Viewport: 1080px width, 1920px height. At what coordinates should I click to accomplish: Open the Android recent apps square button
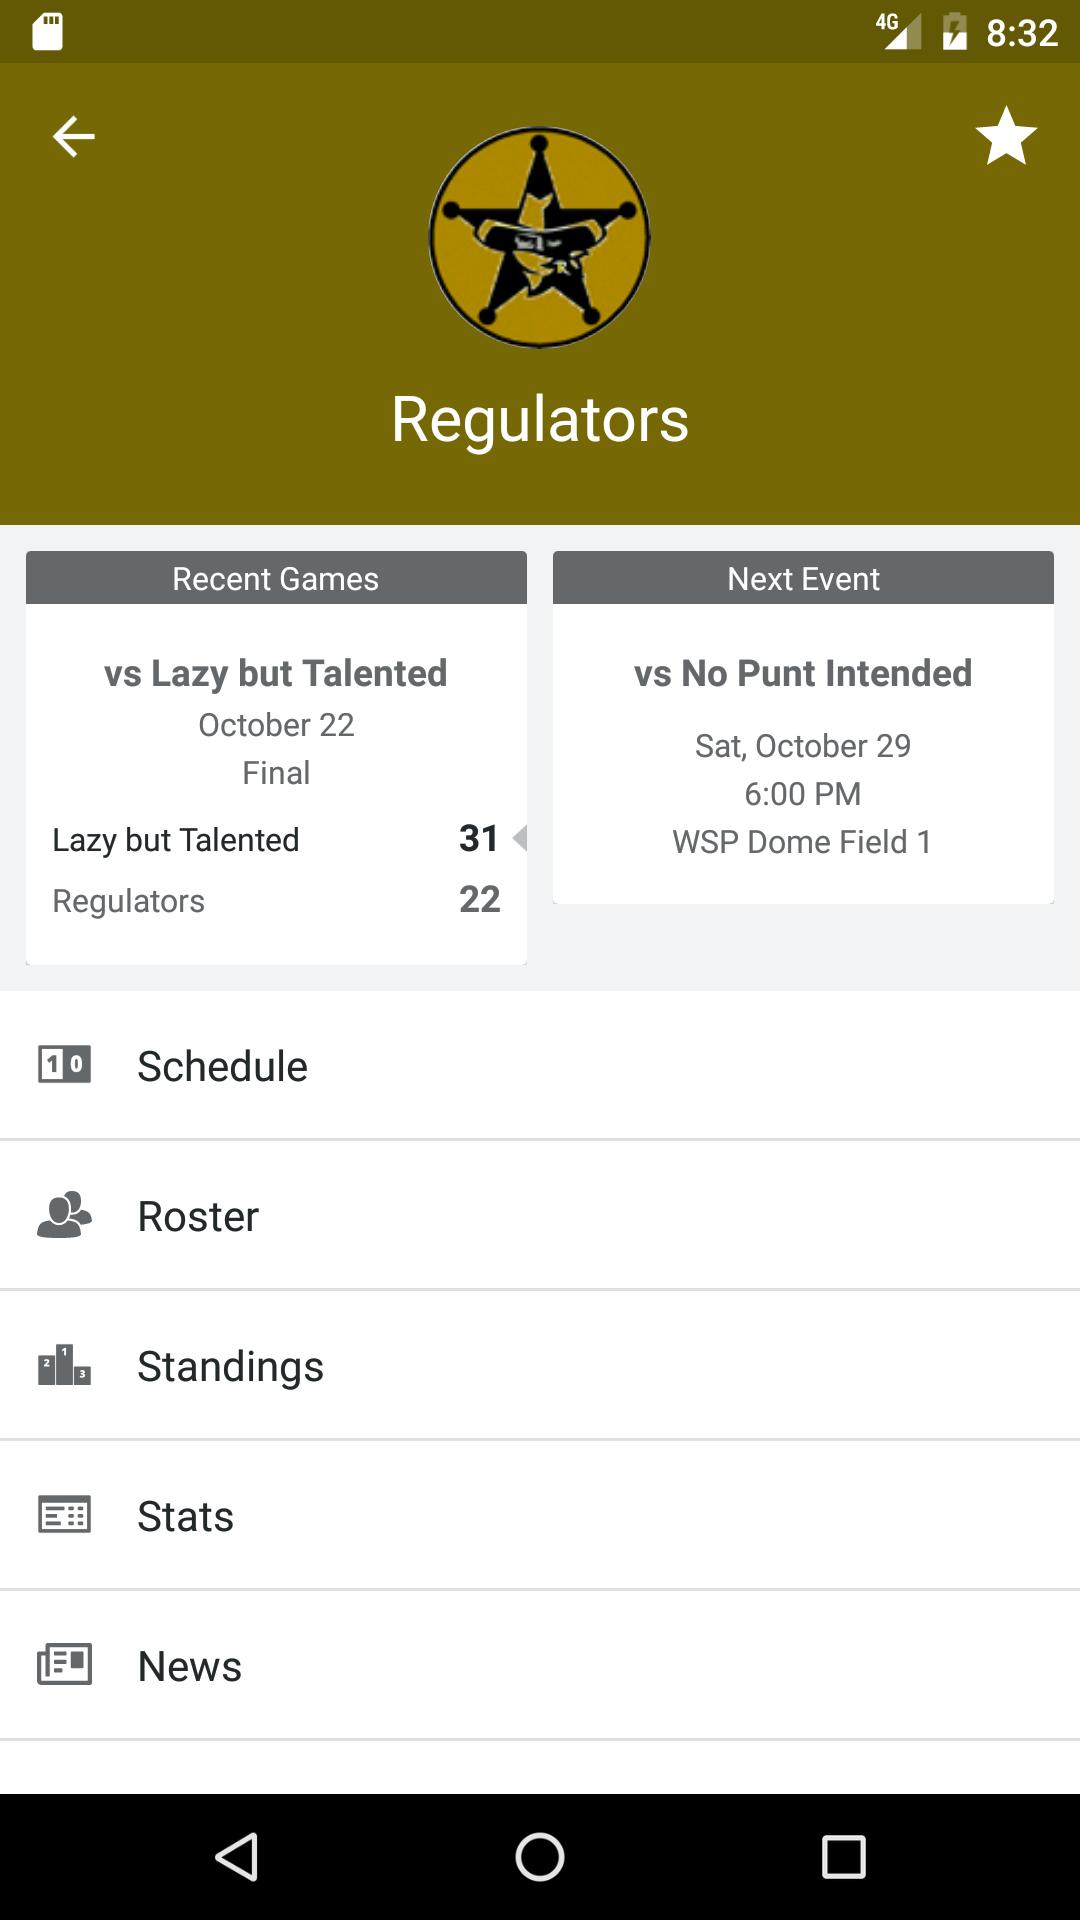(x=843, y=1857)
